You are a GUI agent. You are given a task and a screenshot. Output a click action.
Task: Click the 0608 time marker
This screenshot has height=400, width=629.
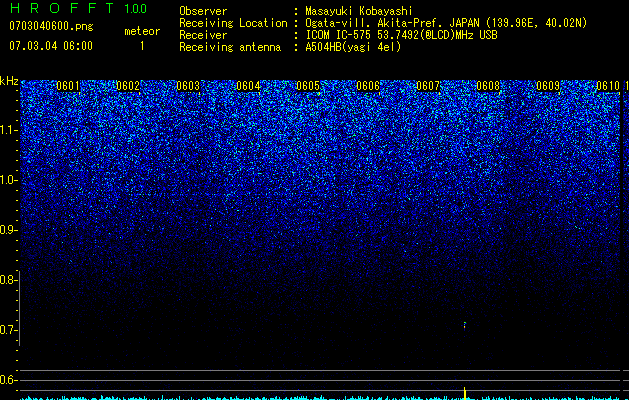coord(488,86)
